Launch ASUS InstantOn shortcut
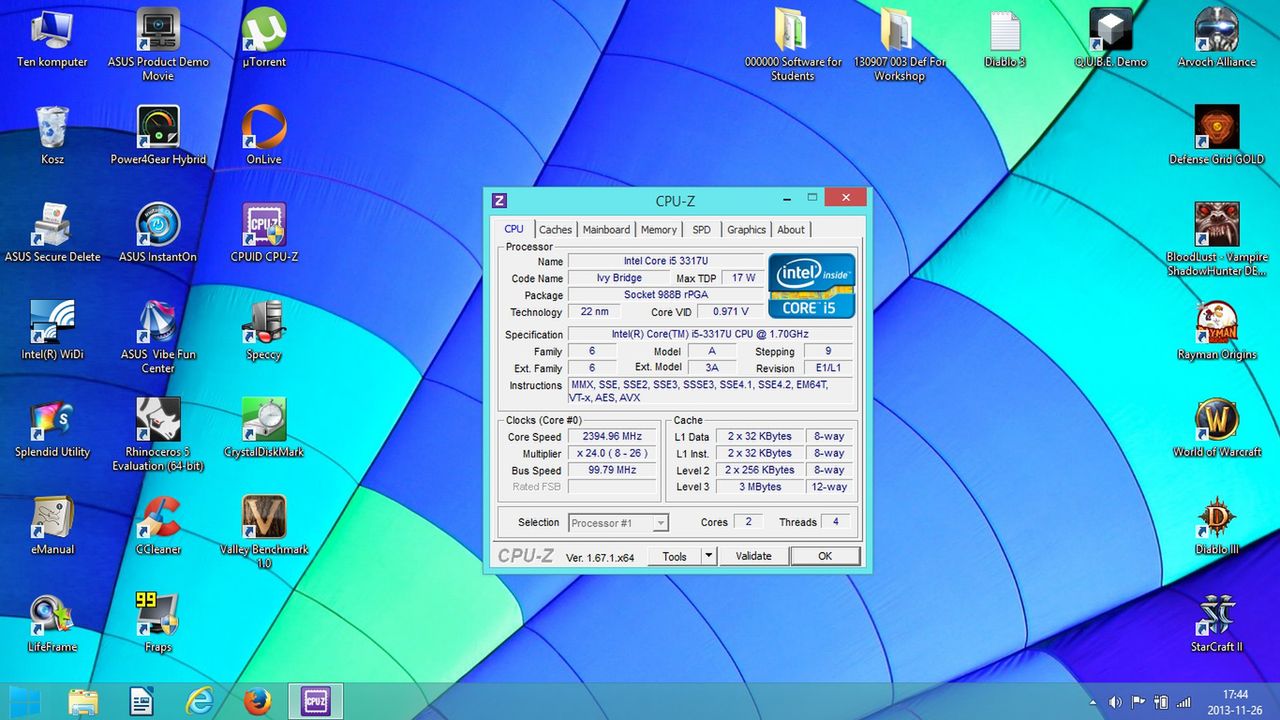1280x720 pixels. tap(158, 232)
